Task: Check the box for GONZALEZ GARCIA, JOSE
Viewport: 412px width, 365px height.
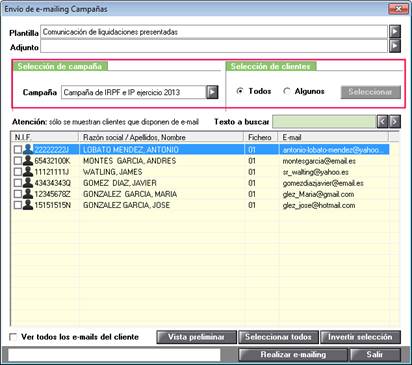Action: pos(18,205)
